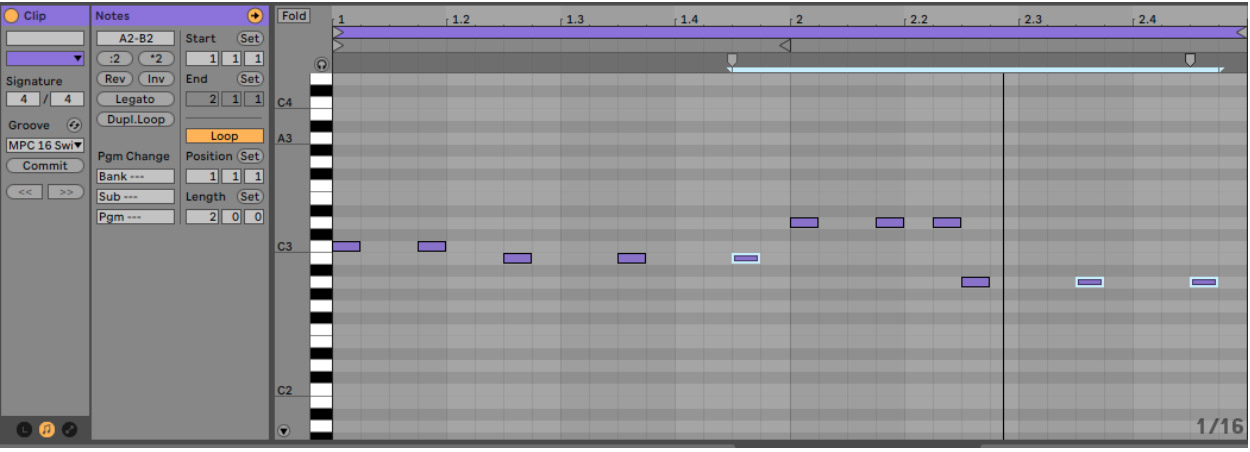Image resolution: width=1250 pixels, height=452 pixels.
Task: Click the Length sixteenths field
Action: tap(256, 217)
